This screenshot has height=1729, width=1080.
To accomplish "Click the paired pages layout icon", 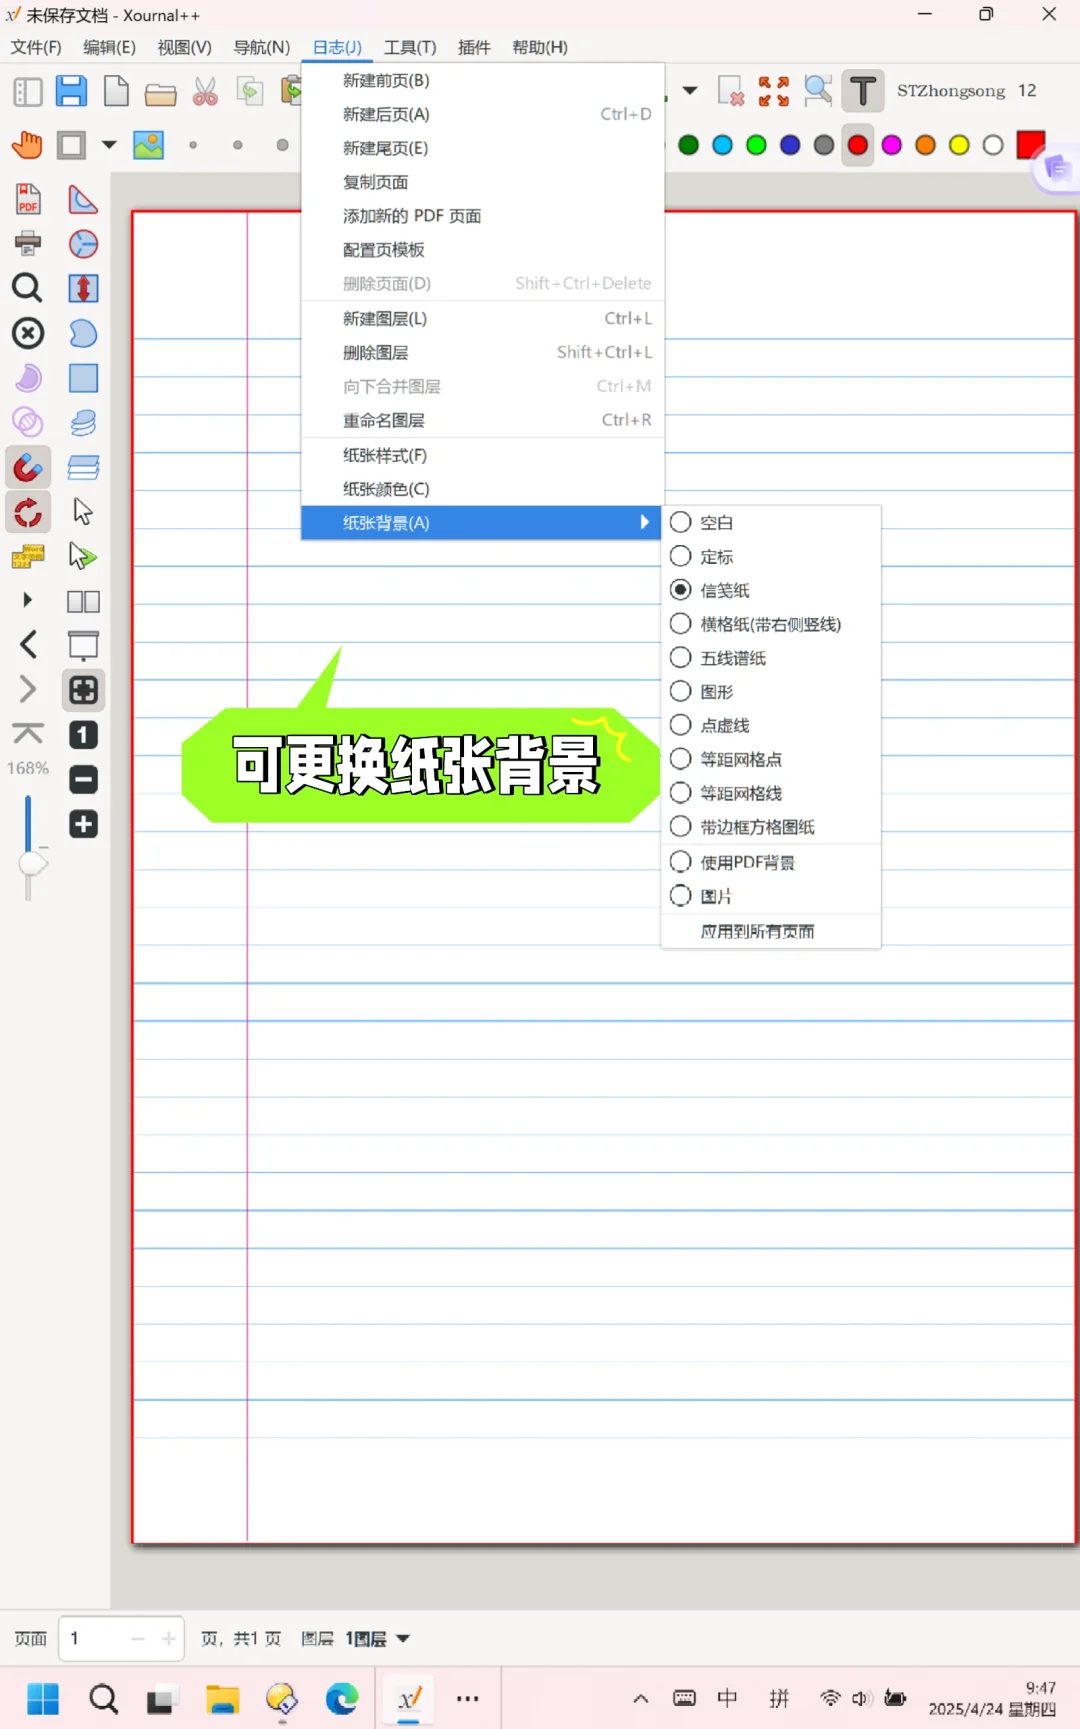I will (x=83, y=602).
